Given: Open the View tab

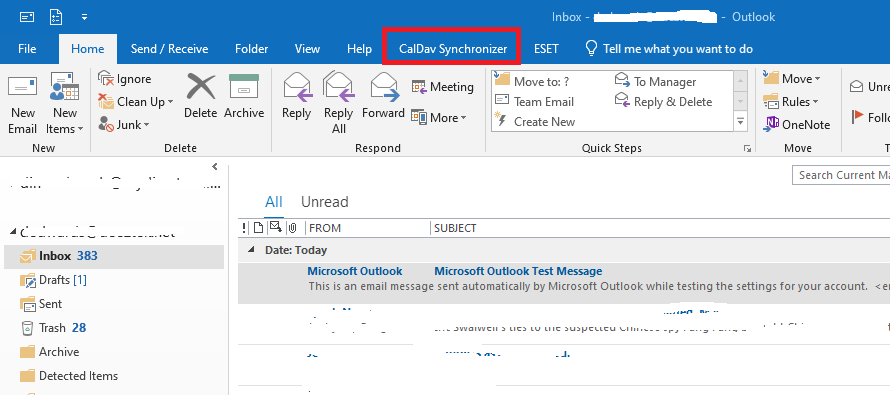Looking at the screenshot, I should tap(307, 49).
